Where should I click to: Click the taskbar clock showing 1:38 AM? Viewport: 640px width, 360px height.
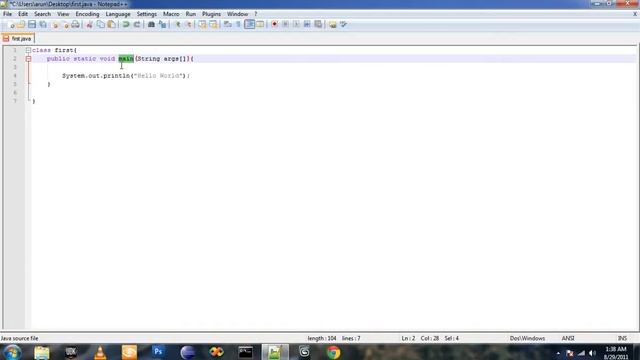[616, 353]
